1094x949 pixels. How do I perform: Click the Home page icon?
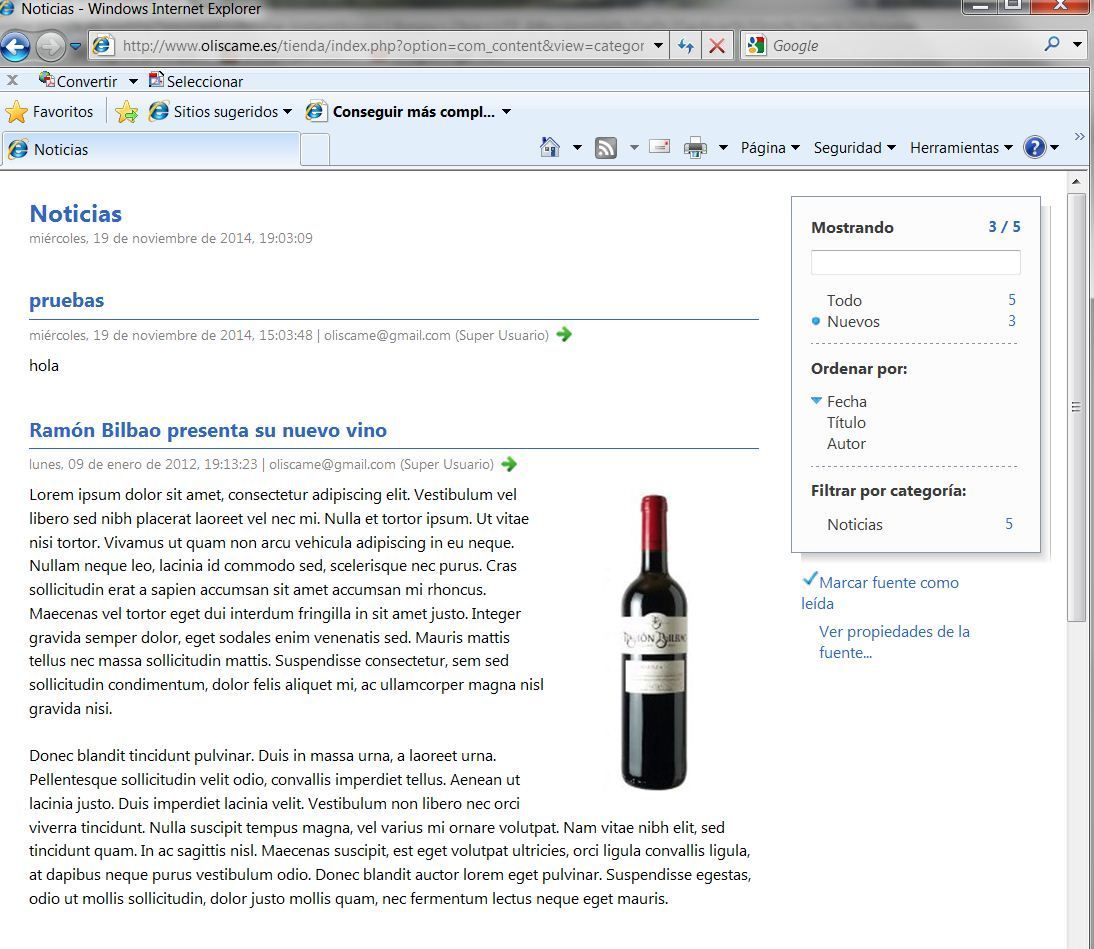550,147
